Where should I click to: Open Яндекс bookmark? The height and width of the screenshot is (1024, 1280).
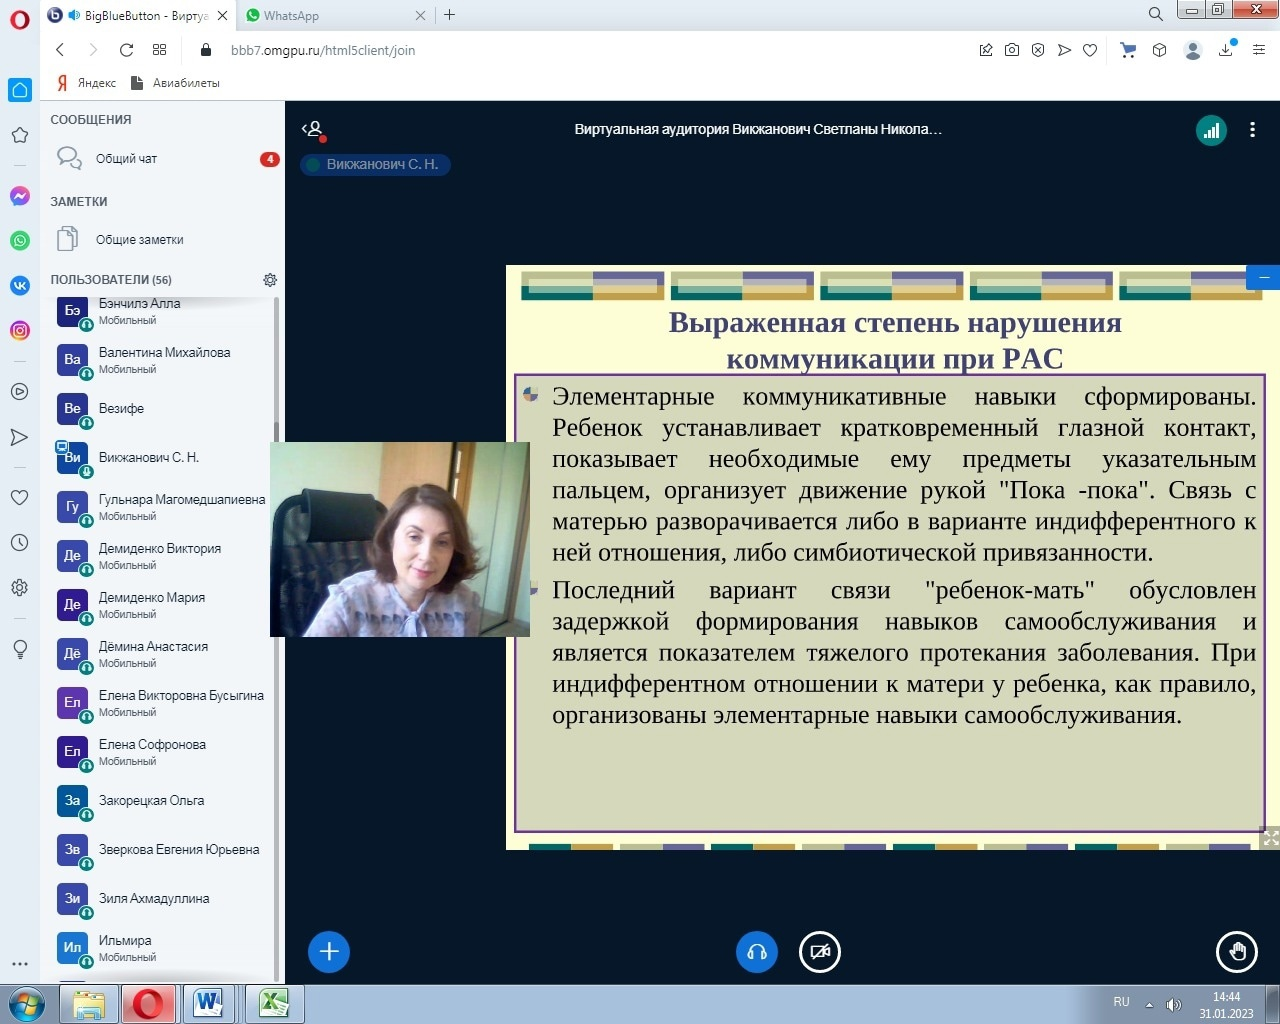point(86,83)
